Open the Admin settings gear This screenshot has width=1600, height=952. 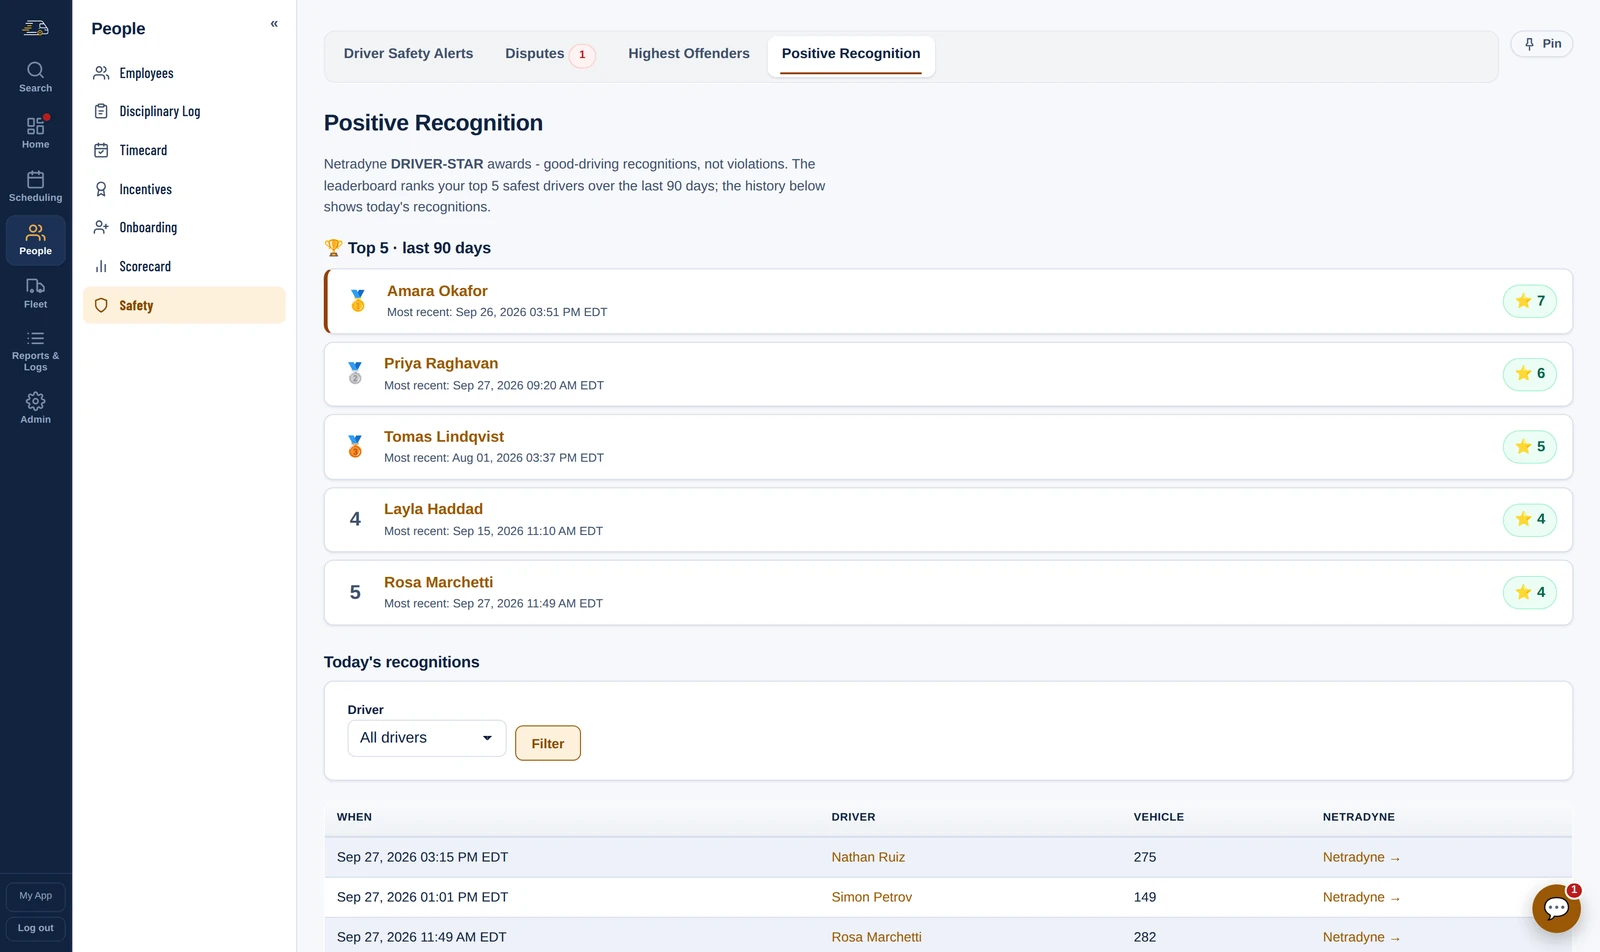[35, 407]
